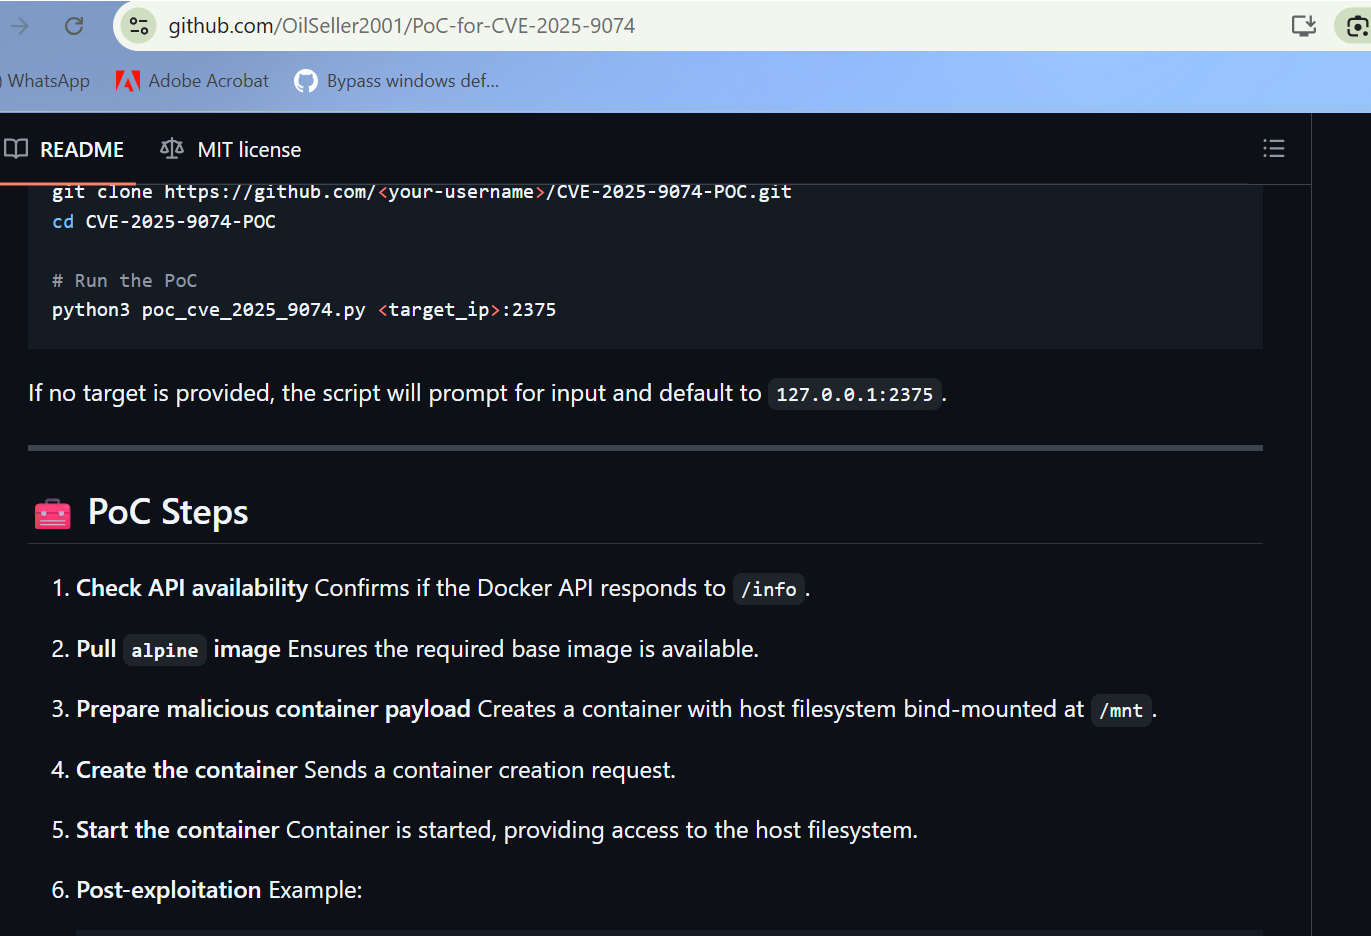Click the toolbox emoji next to PoC Steps
Screen dimensions: 1371x936
[53, 513]
